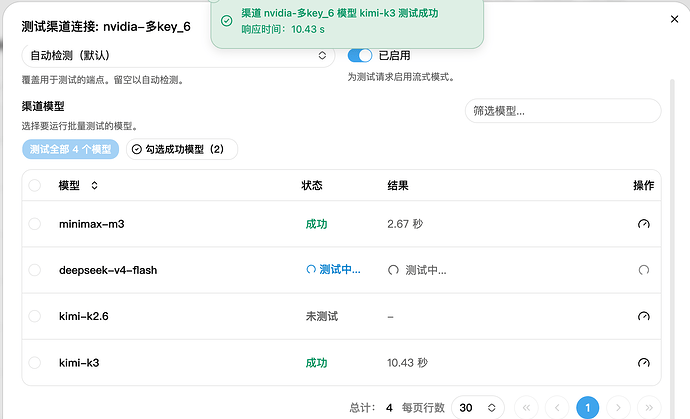690x419 pixels.
Task: Sort by 模型 column arrows
Action: [x=94, y=185]
